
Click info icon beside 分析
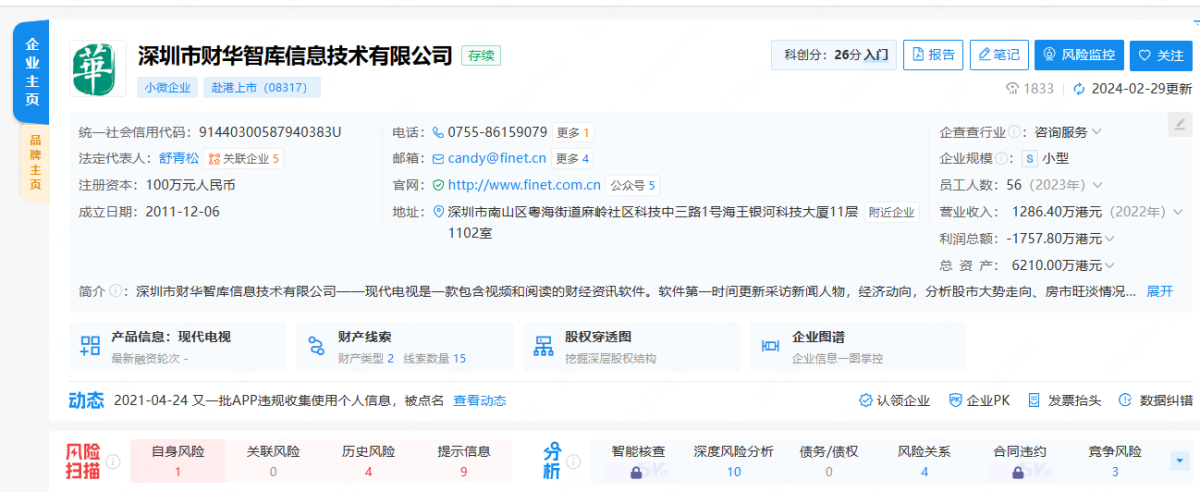[x=574, y=461]
